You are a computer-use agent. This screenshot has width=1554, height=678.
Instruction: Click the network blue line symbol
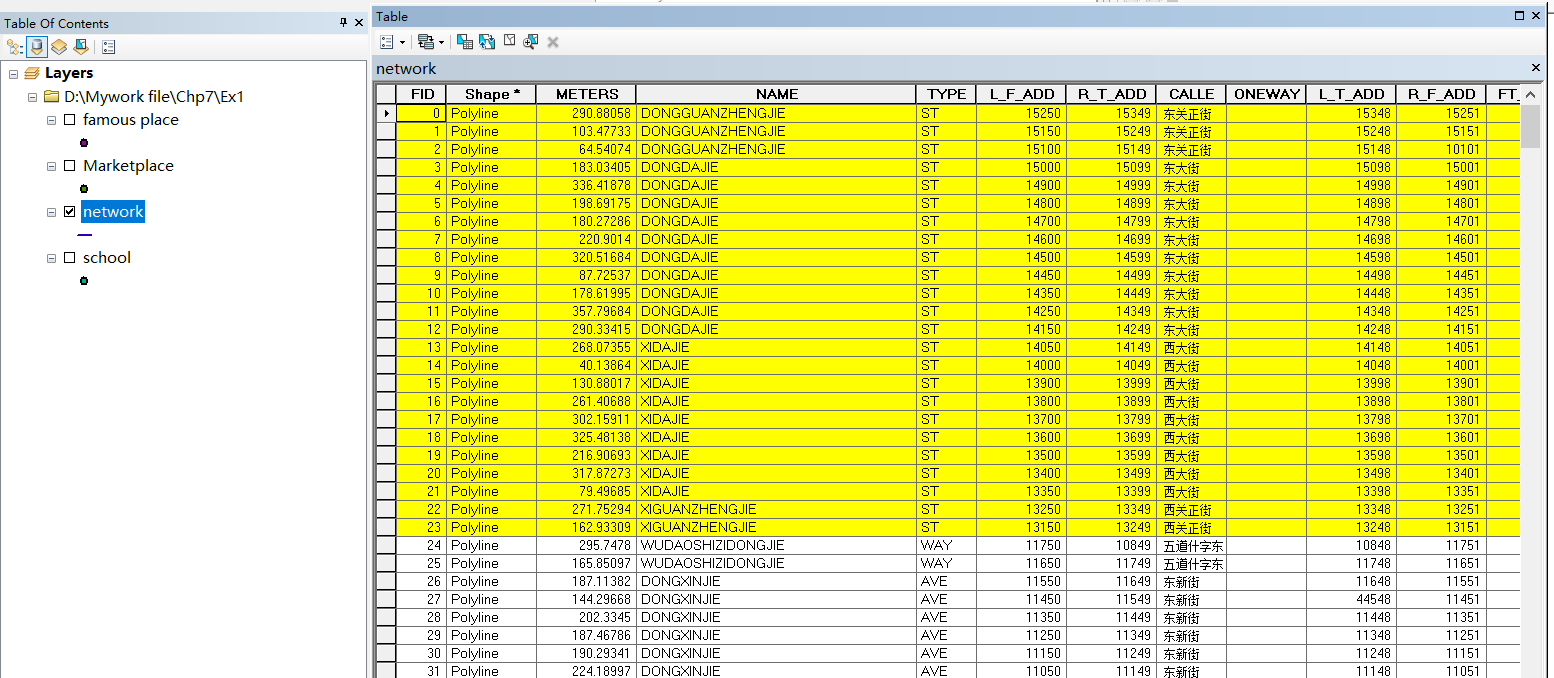point(85,234)
